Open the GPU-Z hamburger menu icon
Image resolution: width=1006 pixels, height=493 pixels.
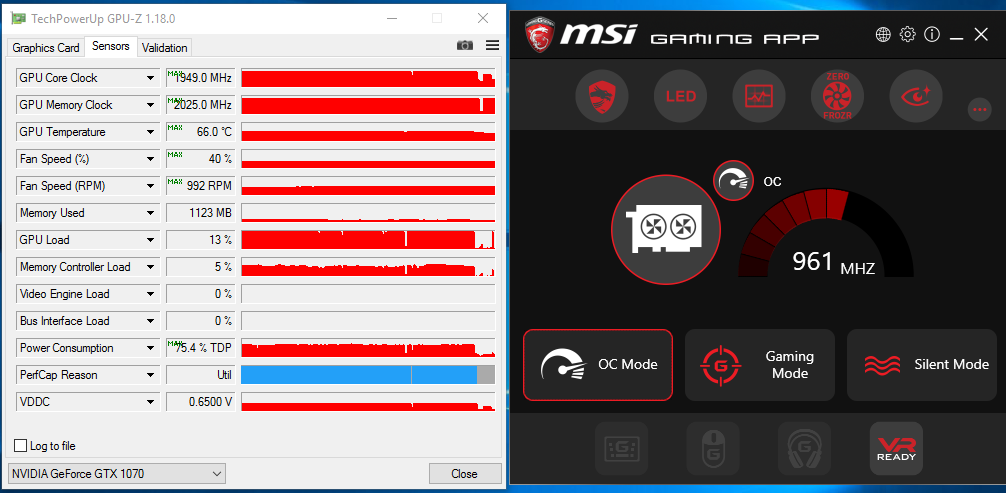(492, 45)
